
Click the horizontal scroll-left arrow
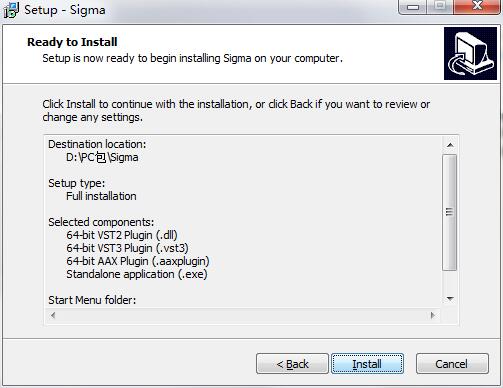coord(53,315)
